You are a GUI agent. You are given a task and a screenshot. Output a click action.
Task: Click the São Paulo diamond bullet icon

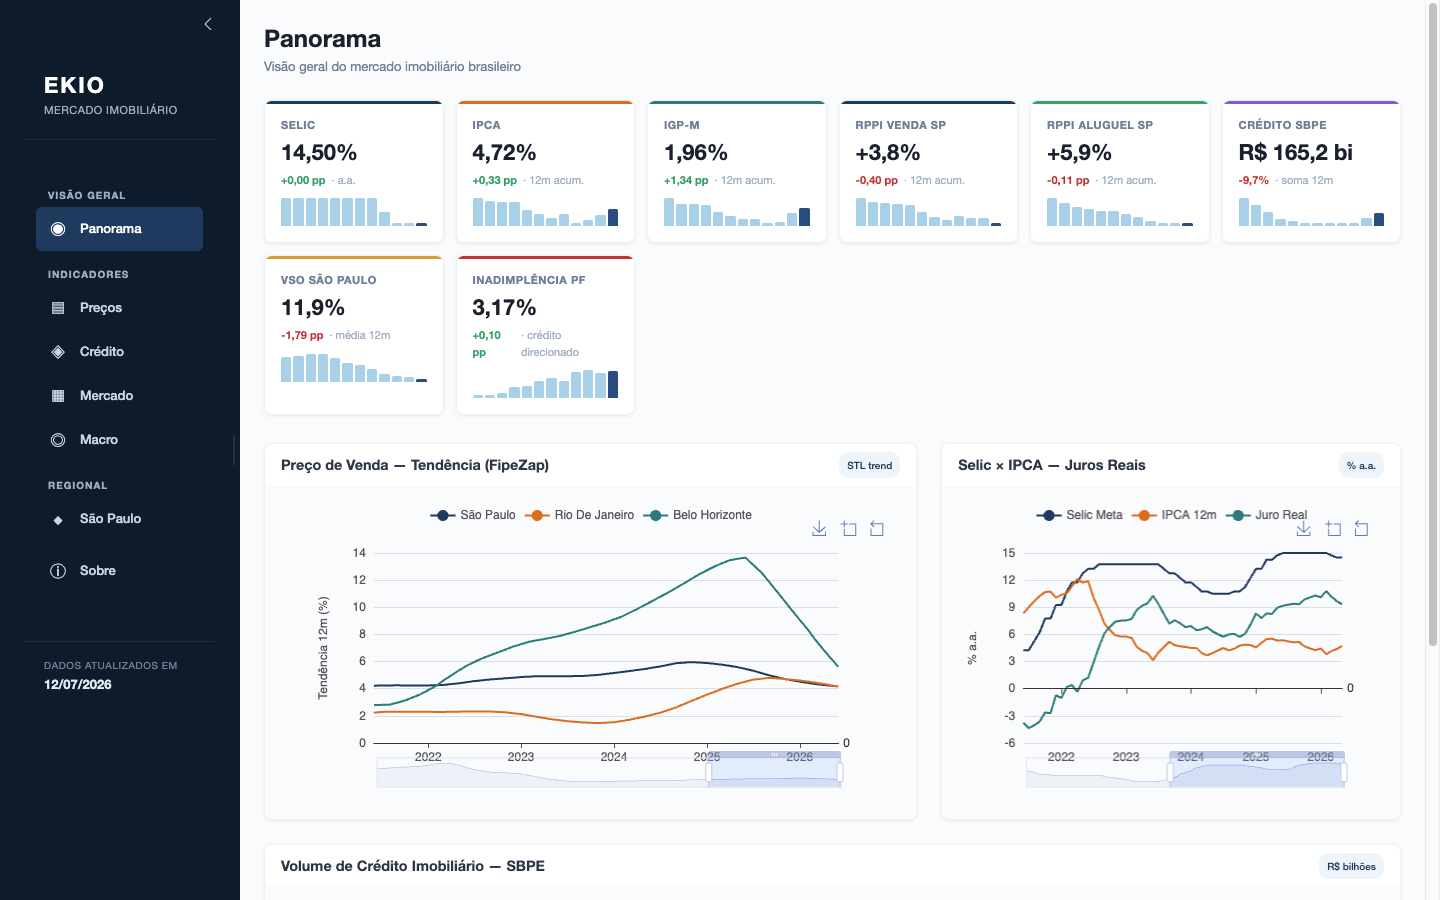(58, 520)
